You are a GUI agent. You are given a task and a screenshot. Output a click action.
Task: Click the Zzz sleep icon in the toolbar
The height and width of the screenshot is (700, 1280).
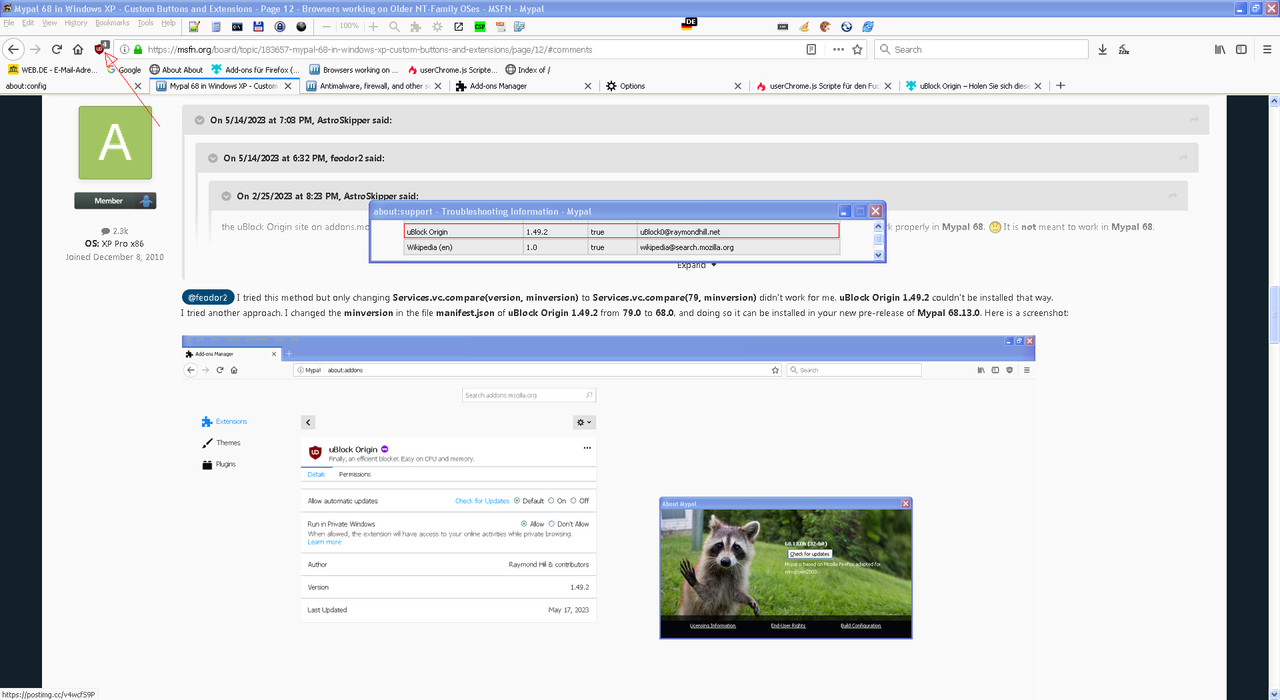[x=1124, y=49]
